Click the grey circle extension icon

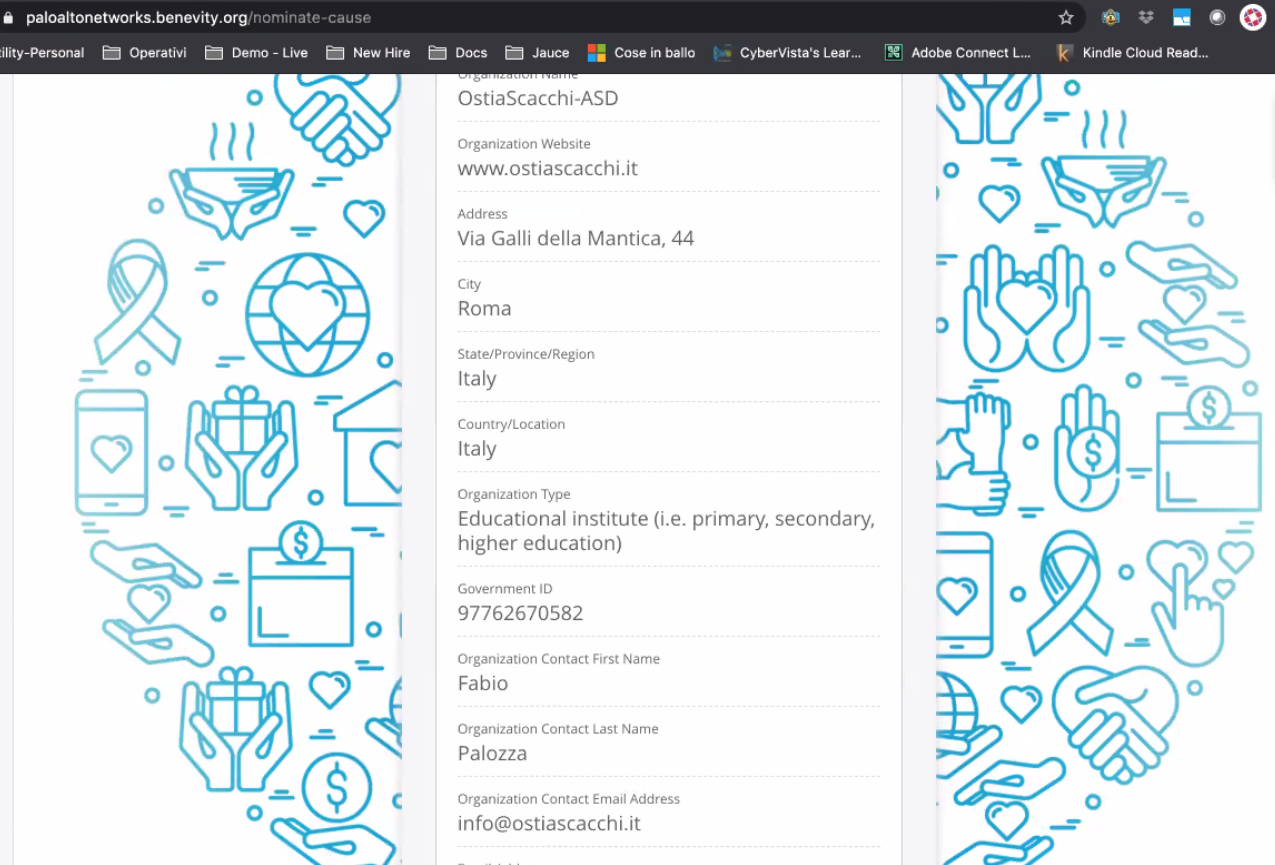(1217, 17)
